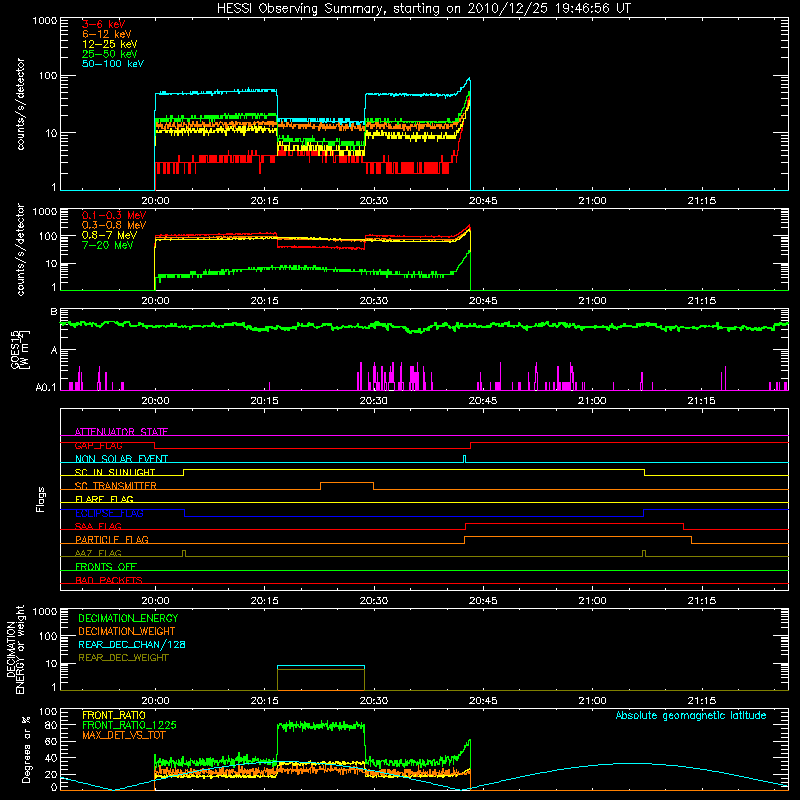Click the Degrees or % axis label
The image size is (800, 800).
pos(26,749)
